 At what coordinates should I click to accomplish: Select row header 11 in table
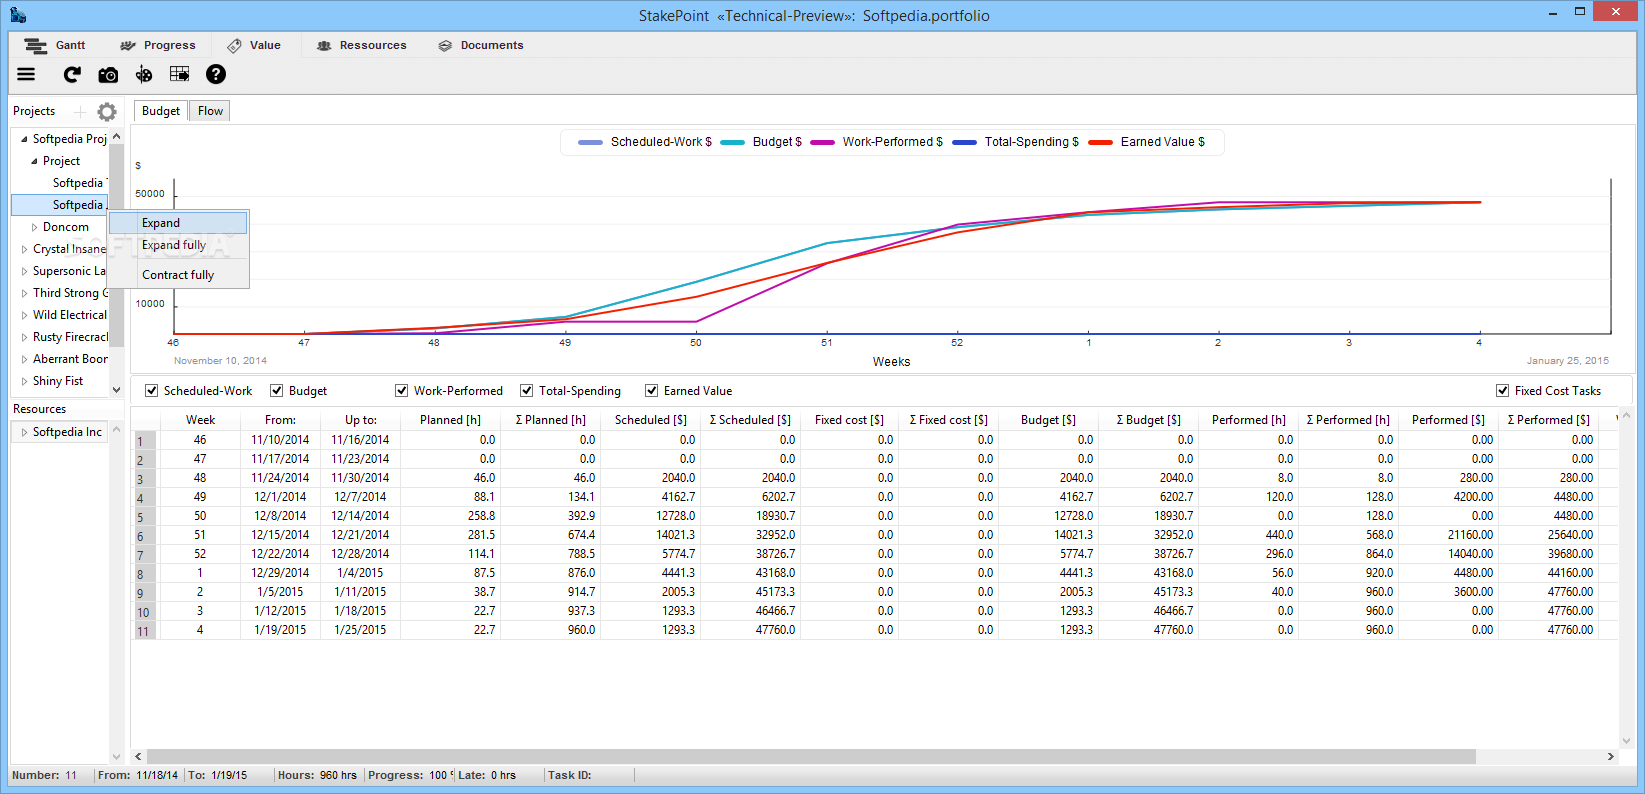click(145, 631)
